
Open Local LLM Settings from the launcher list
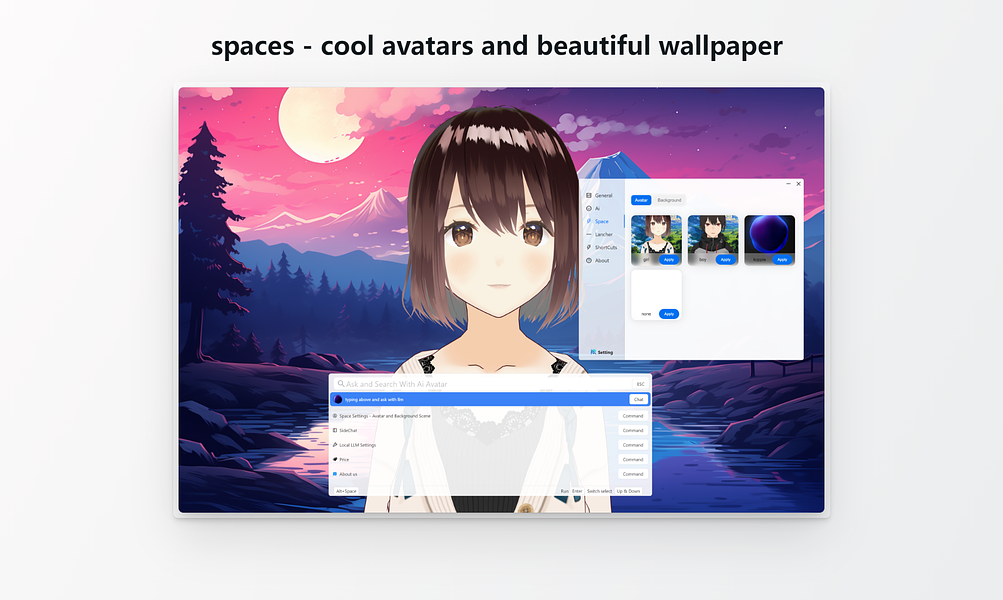[490, 445]
